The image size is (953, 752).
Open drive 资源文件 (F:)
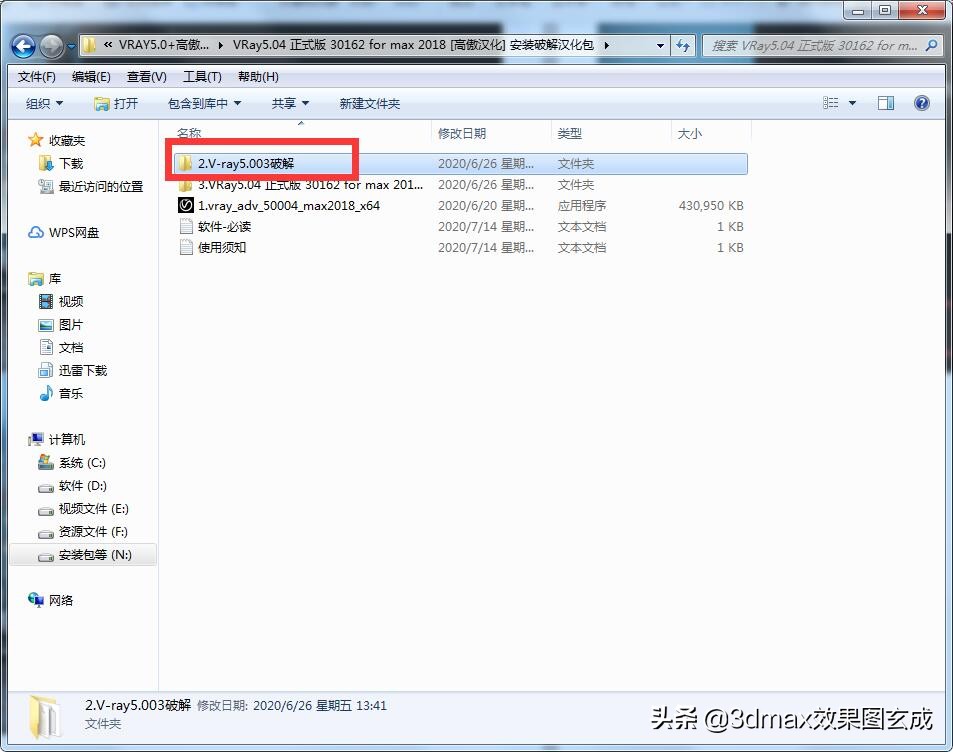(x=83, y=532)
